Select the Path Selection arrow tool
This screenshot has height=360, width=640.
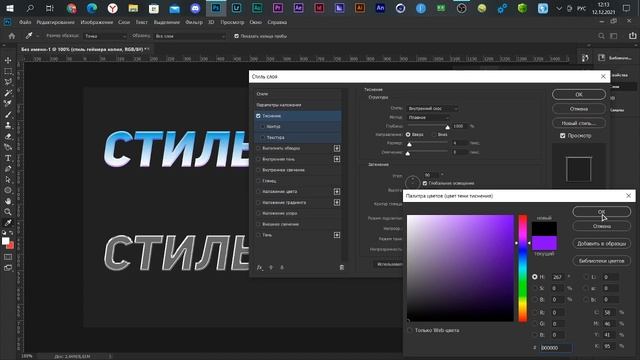tap(8, 180)
